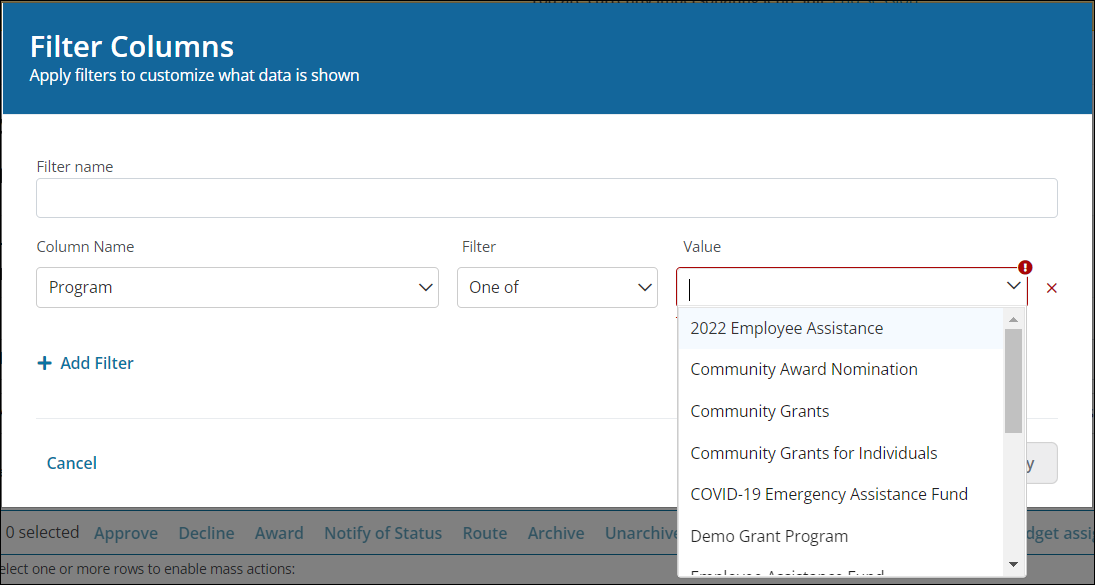The width and height of the screenshot is (1095, 585).
Task: Click Decline in the mass actions bar
Action: tap(206, 533)
